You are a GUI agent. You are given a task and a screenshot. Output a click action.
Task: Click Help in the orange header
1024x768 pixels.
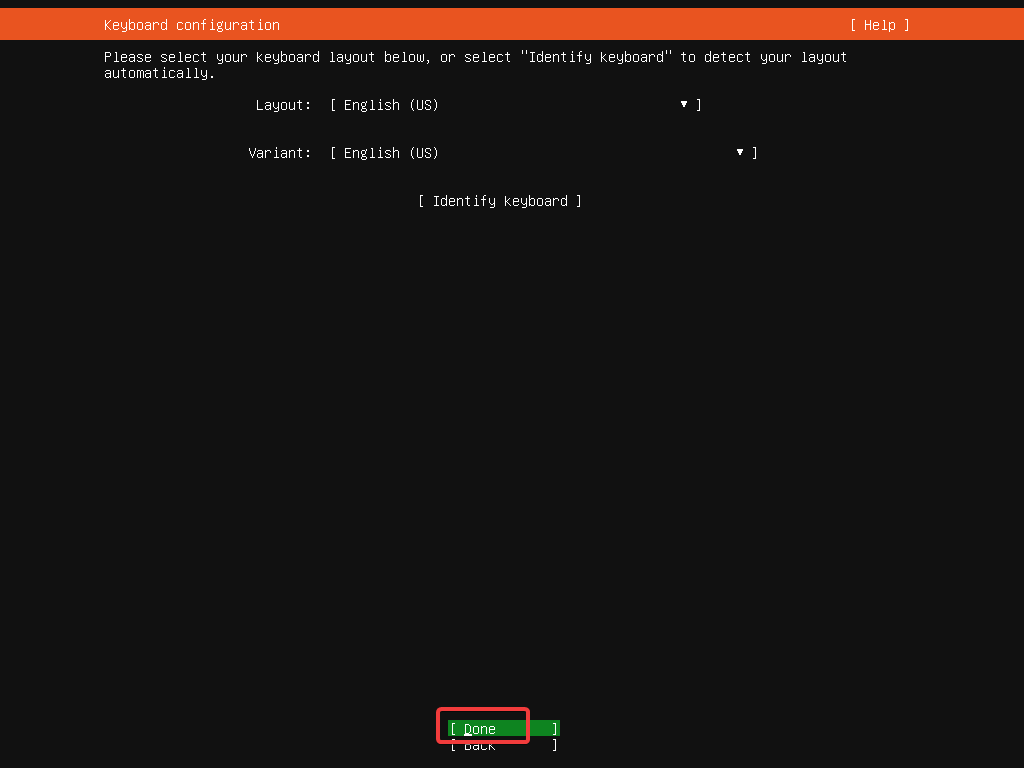coord(878,24)
